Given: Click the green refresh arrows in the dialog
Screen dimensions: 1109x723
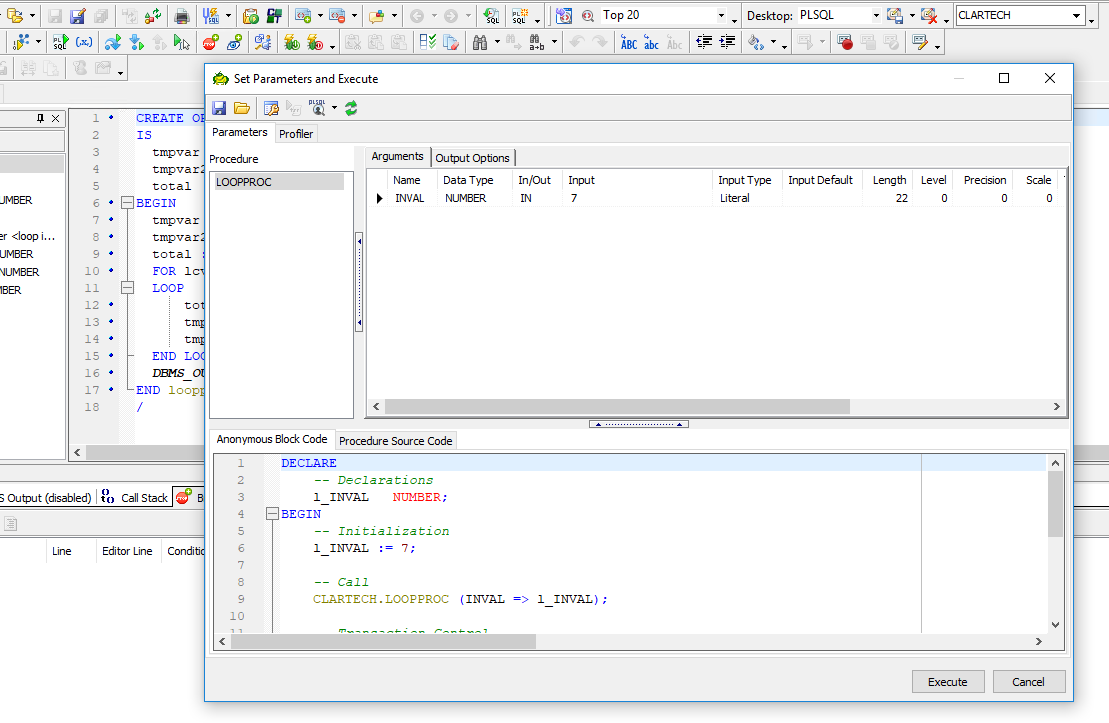Looking at the screenshot, I should (351, 108).
